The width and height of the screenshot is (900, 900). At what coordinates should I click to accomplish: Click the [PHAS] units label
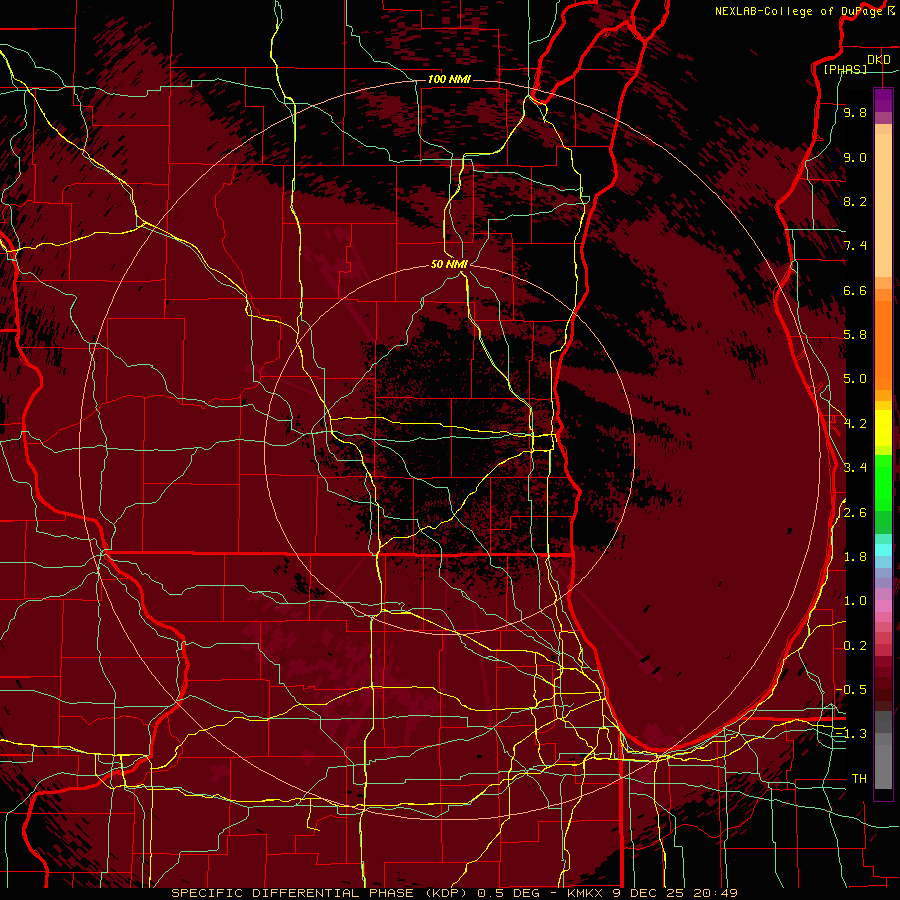(845, 69)
